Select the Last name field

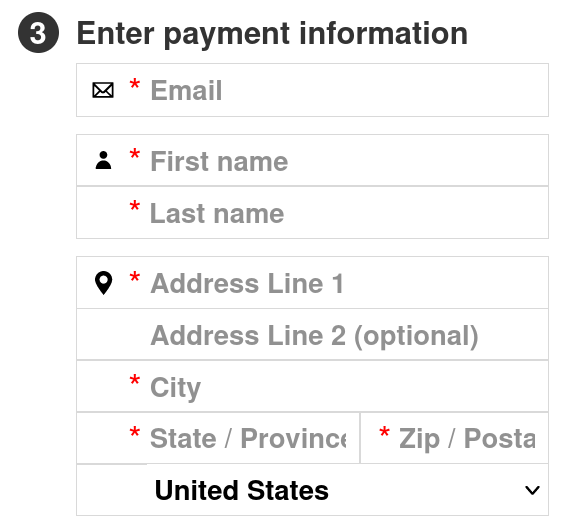[x=312, y=213]
